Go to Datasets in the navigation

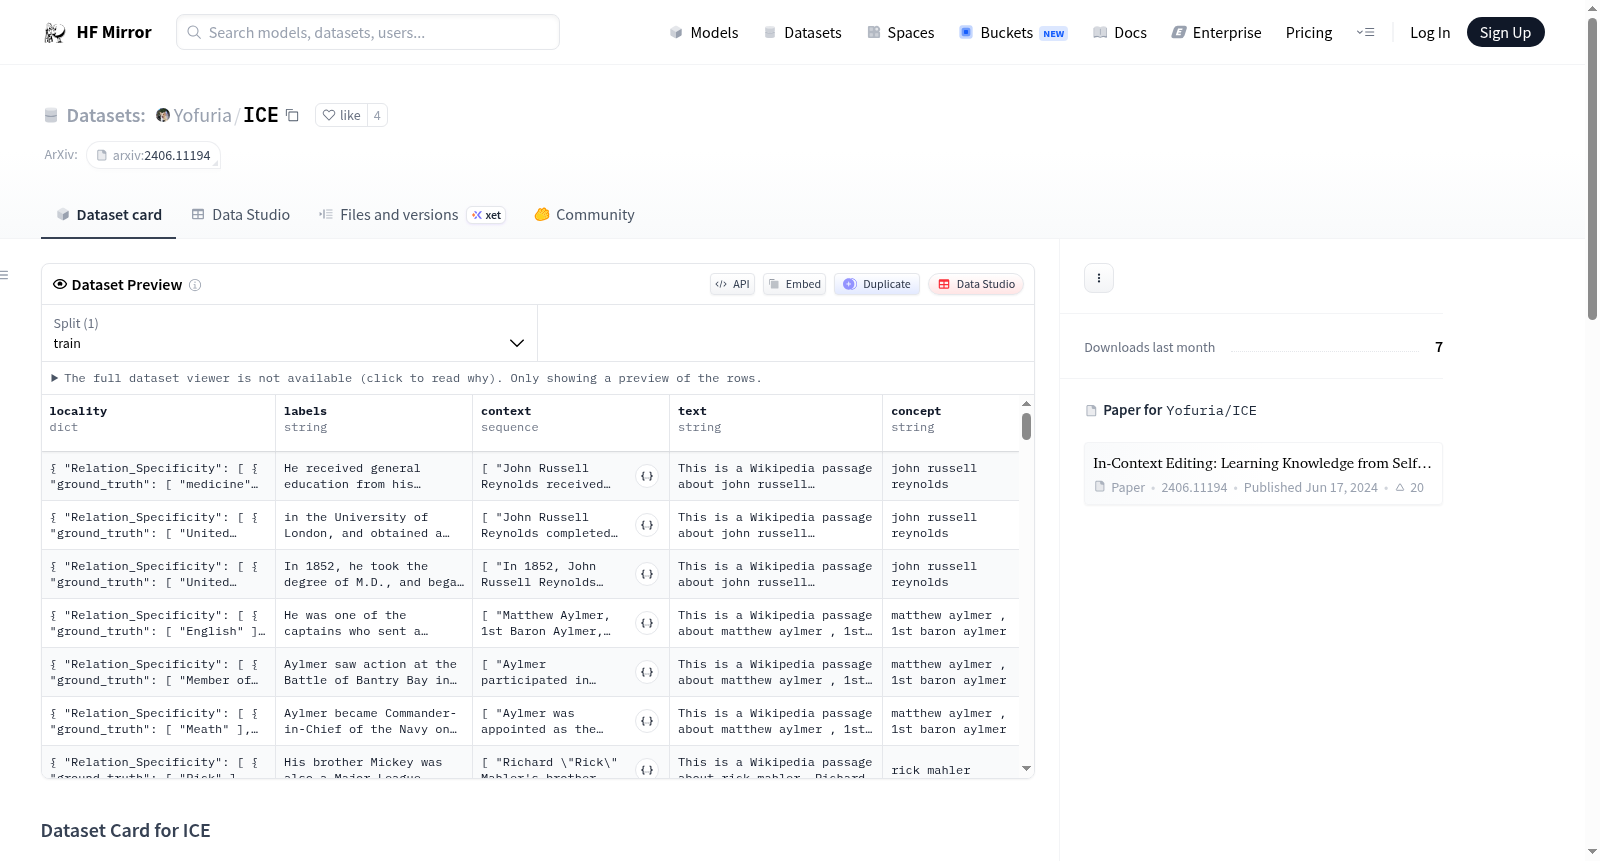coord(803,33)
